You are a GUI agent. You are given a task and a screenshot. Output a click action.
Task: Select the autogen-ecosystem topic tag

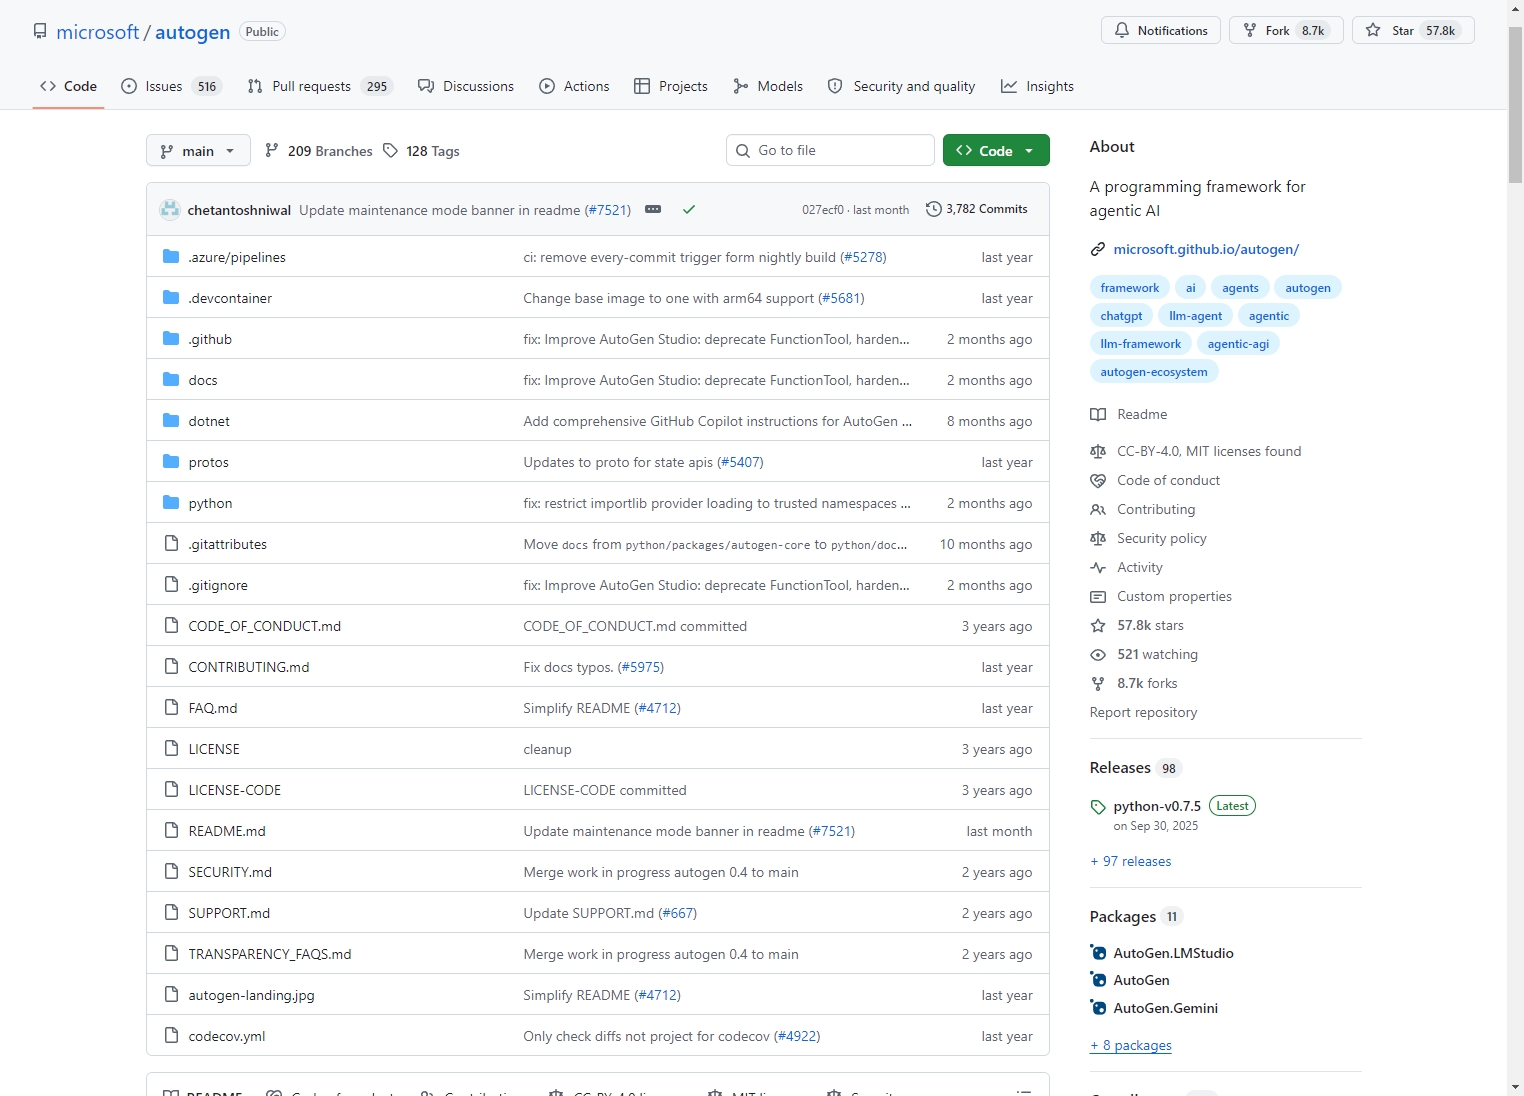coord(1154,372)
